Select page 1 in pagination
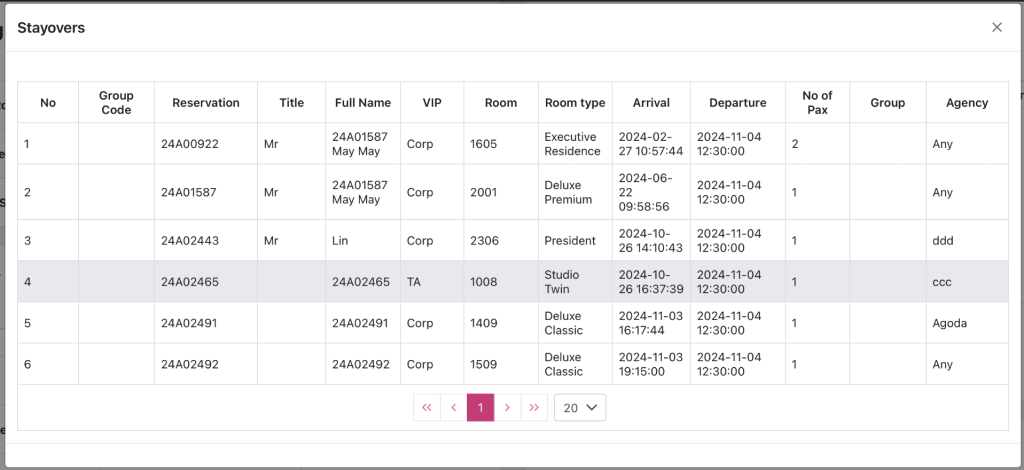The height and width of the screenshot is (470, 1024). click(x=481, y=408)
